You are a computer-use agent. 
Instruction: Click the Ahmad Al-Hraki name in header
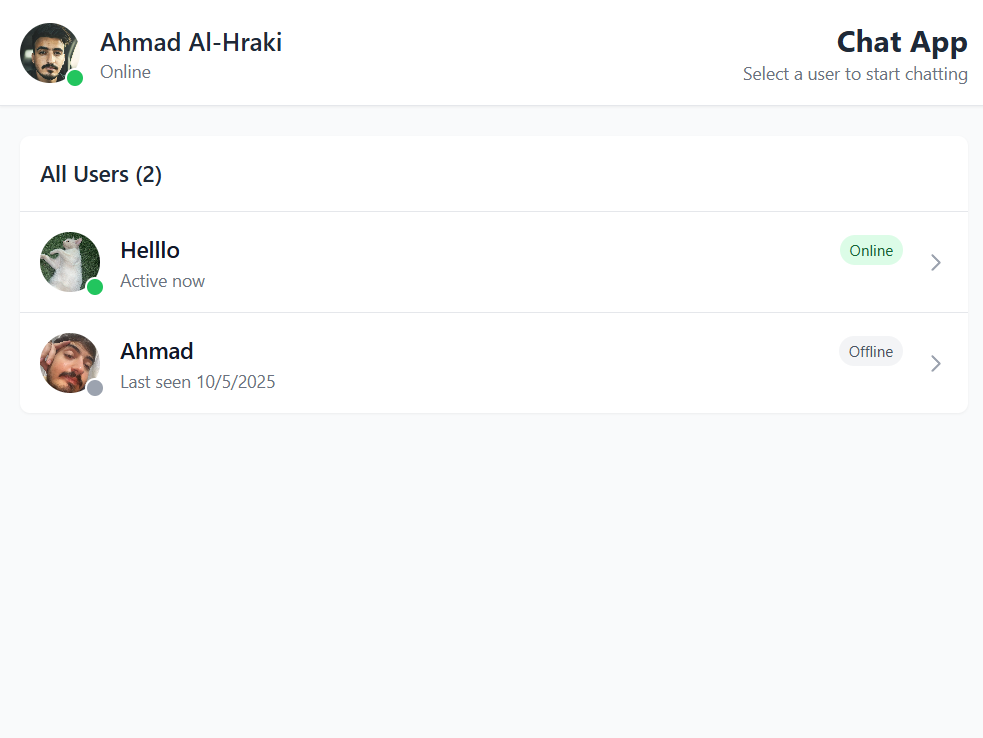191,43
